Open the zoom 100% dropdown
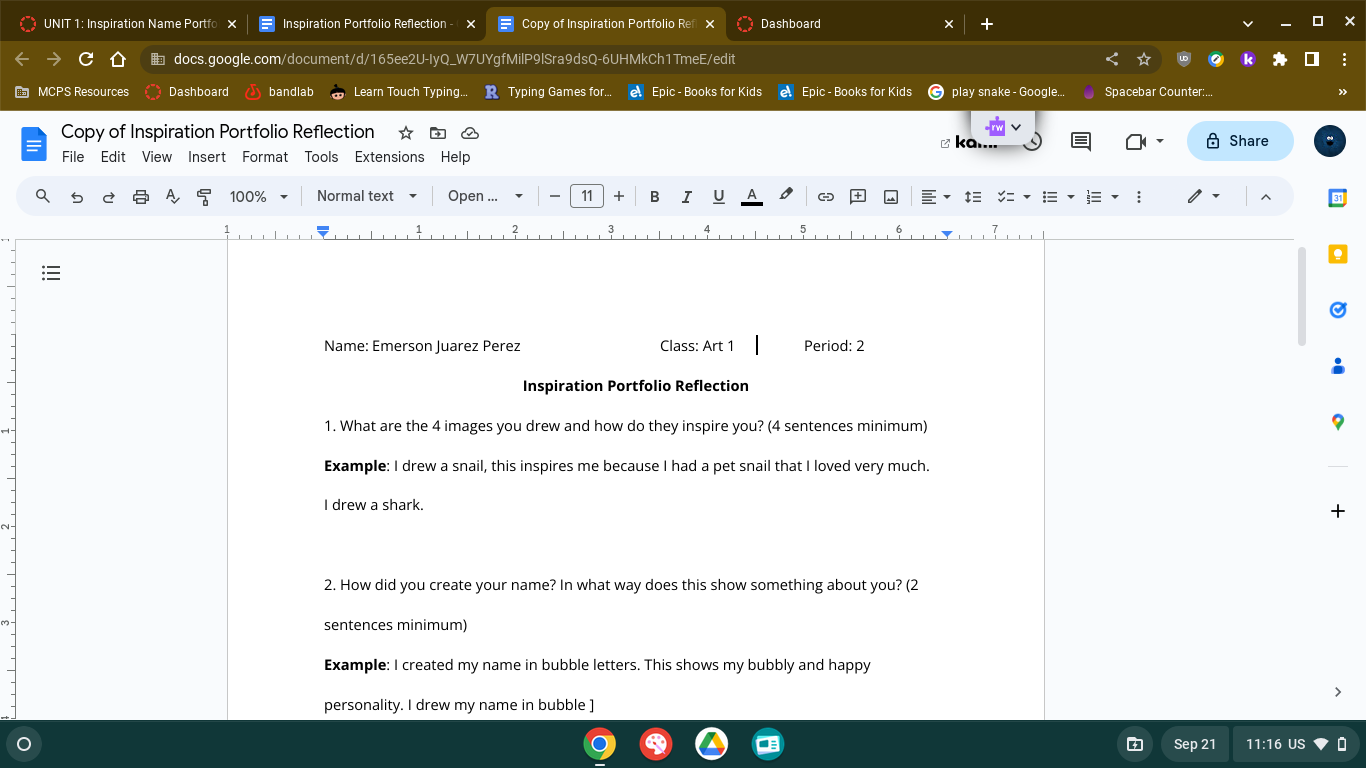 coord(258,197)
